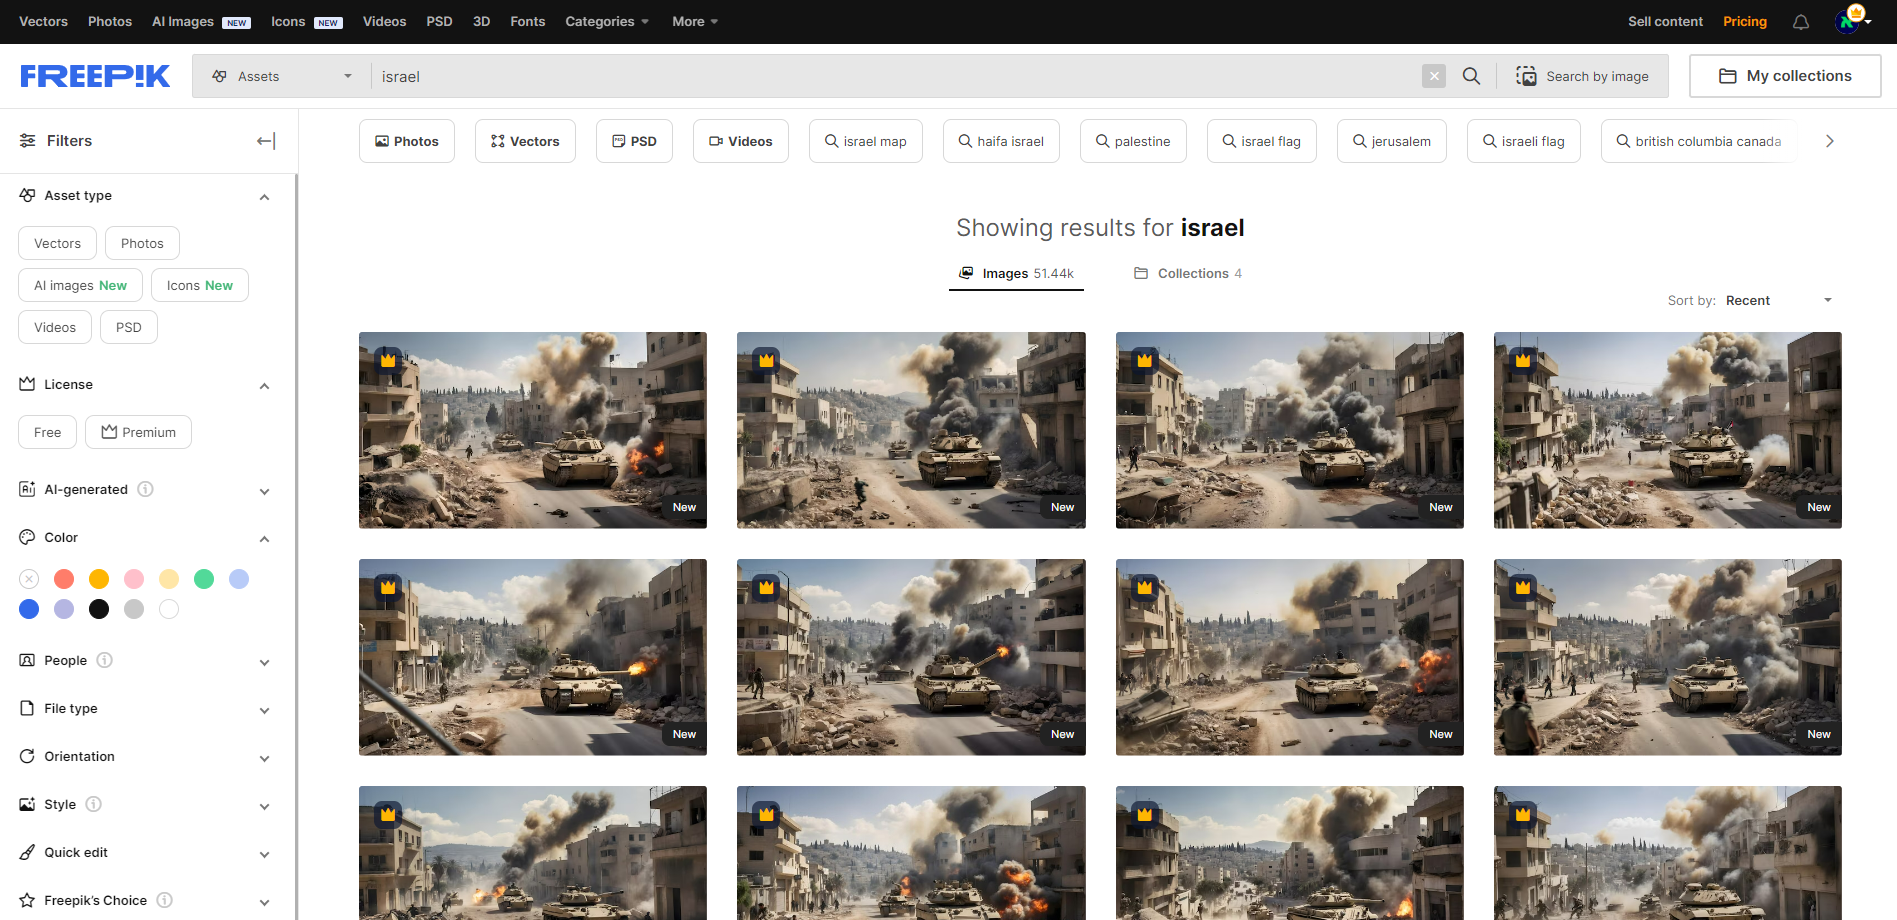Image resolution: width=1897 pixels, height=920 pixels.
Task: Open the Sort by Recent dropdown
Action: point(1778,300)
